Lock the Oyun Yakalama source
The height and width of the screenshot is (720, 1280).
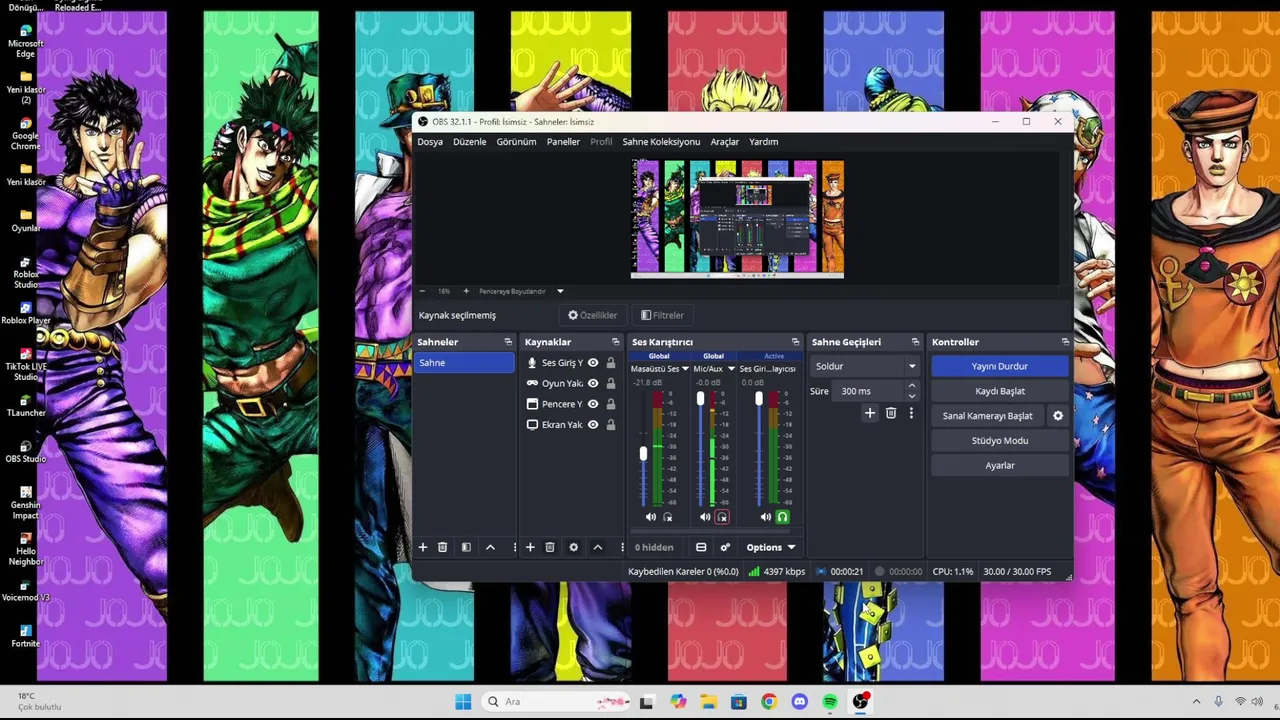(x=610, y=383)
